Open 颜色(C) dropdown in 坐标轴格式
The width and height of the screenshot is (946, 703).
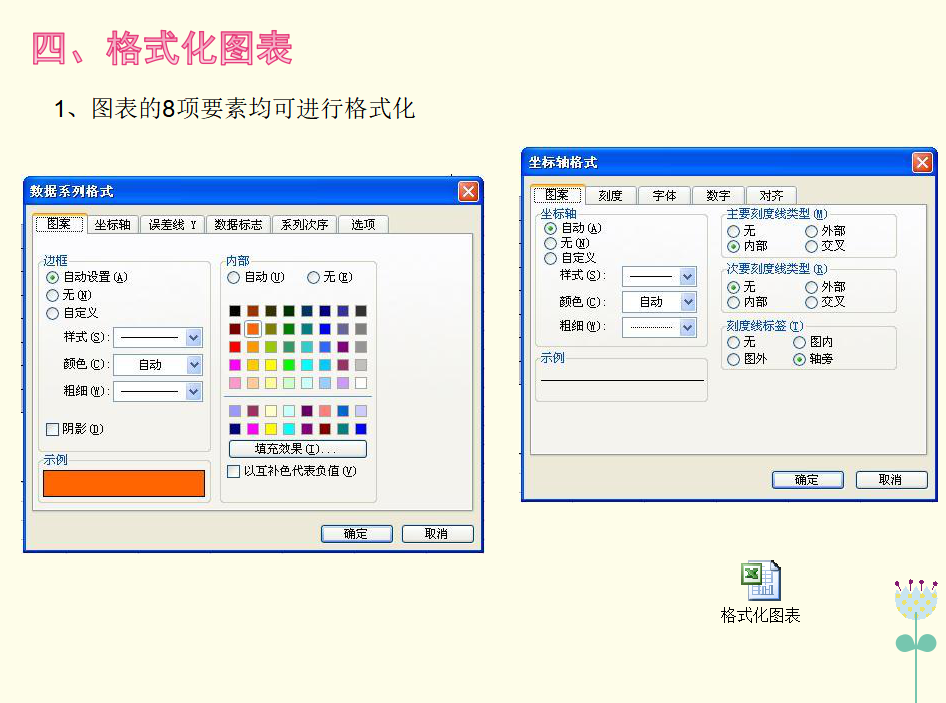(688, 302)
